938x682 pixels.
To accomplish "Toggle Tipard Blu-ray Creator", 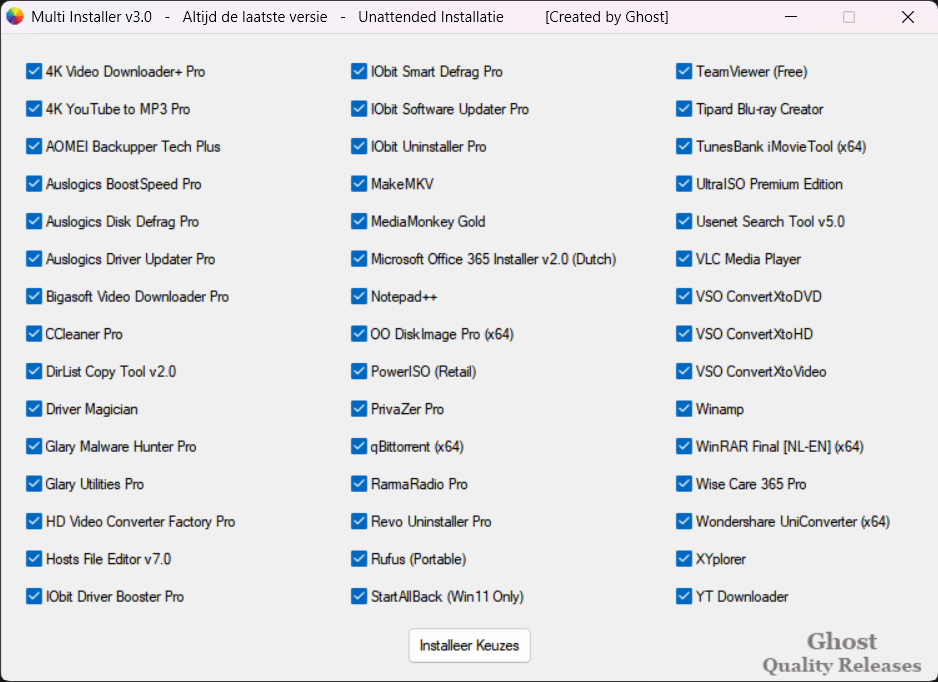I will click(x=684, y=109).
